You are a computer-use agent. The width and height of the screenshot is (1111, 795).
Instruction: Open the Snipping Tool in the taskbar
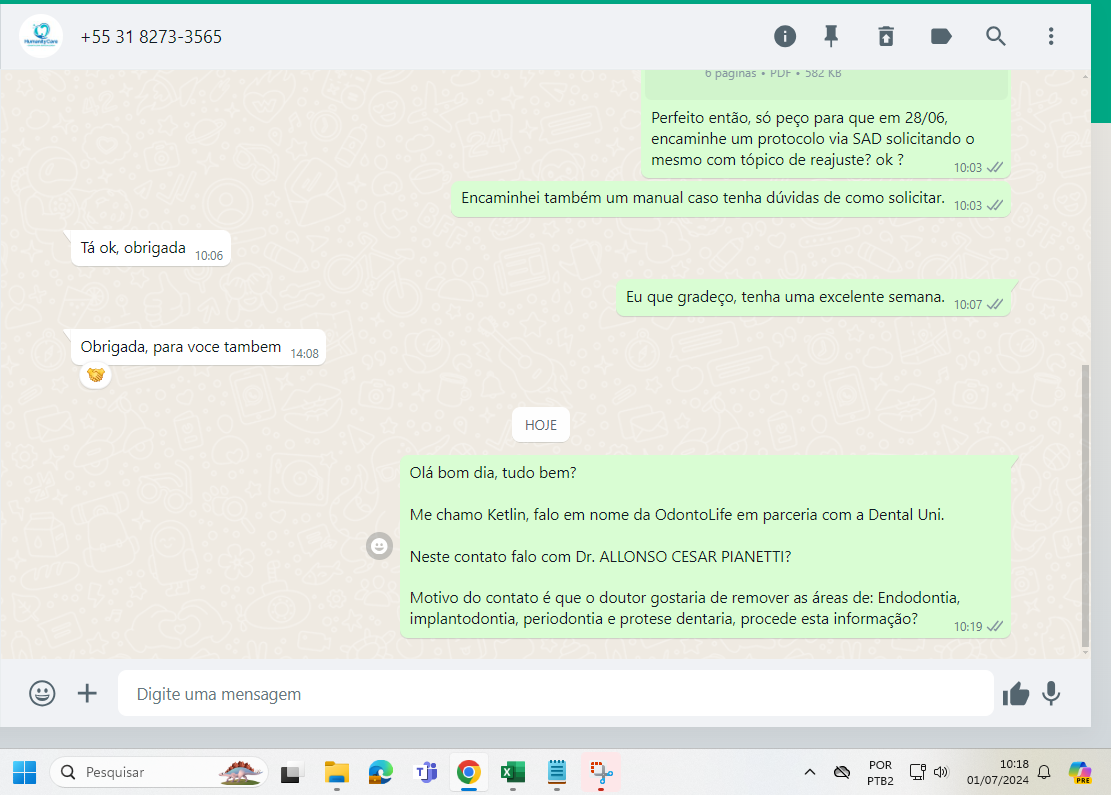pos(601,772)
